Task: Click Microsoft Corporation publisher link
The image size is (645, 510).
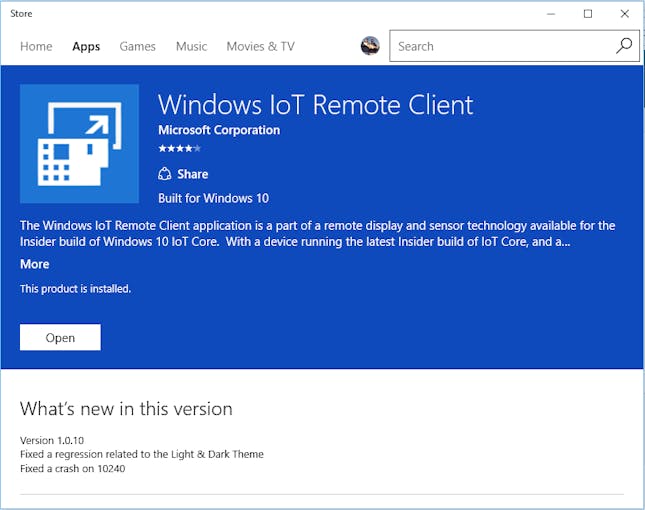Action: pos(219,130)
